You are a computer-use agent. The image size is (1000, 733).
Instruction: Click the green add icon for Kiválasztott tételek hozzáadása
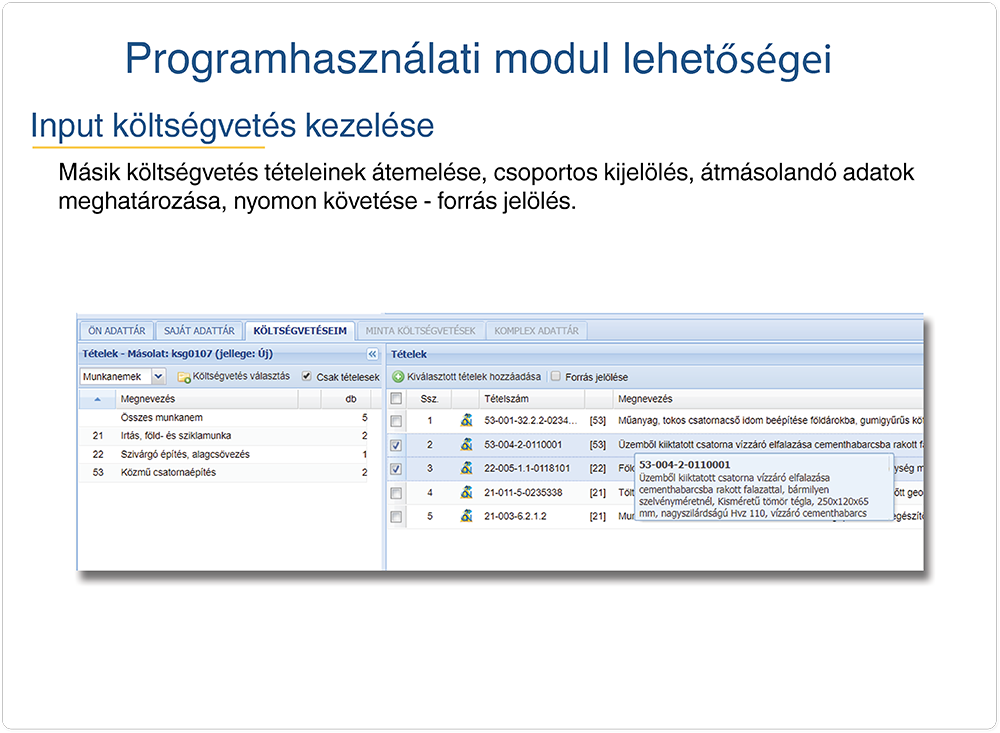coord(398,377)
